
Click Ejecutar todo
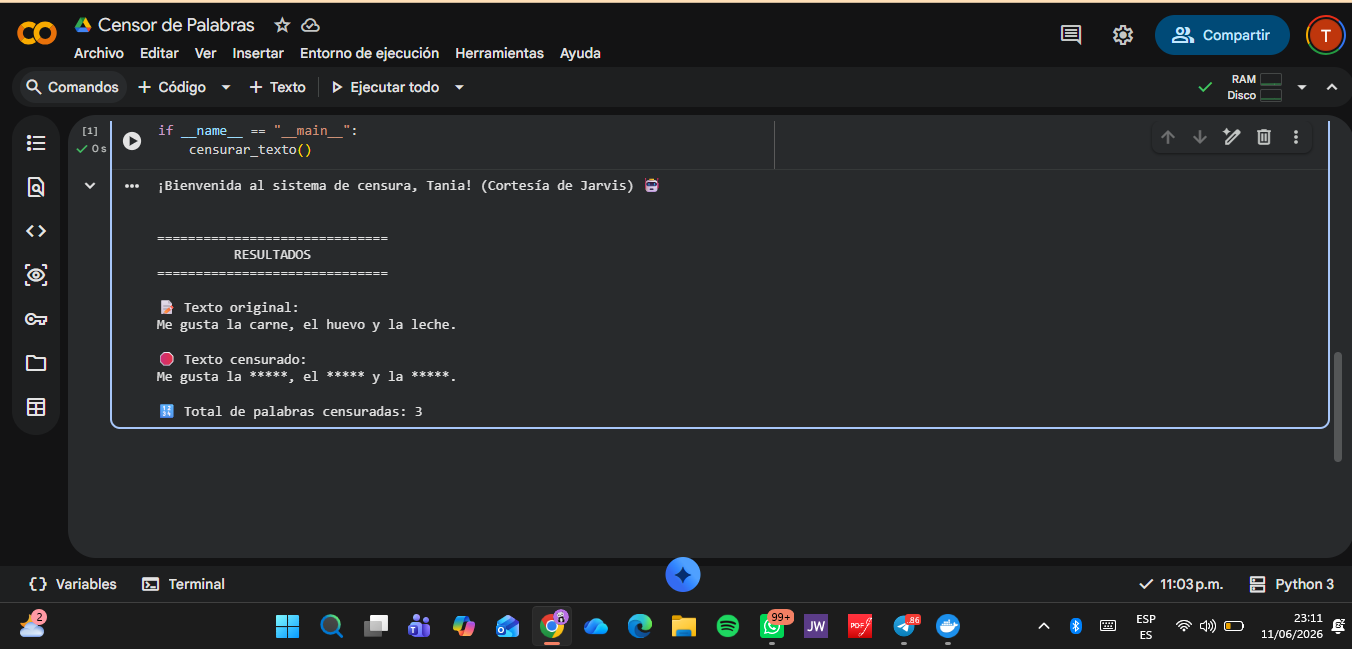[385, 87]
